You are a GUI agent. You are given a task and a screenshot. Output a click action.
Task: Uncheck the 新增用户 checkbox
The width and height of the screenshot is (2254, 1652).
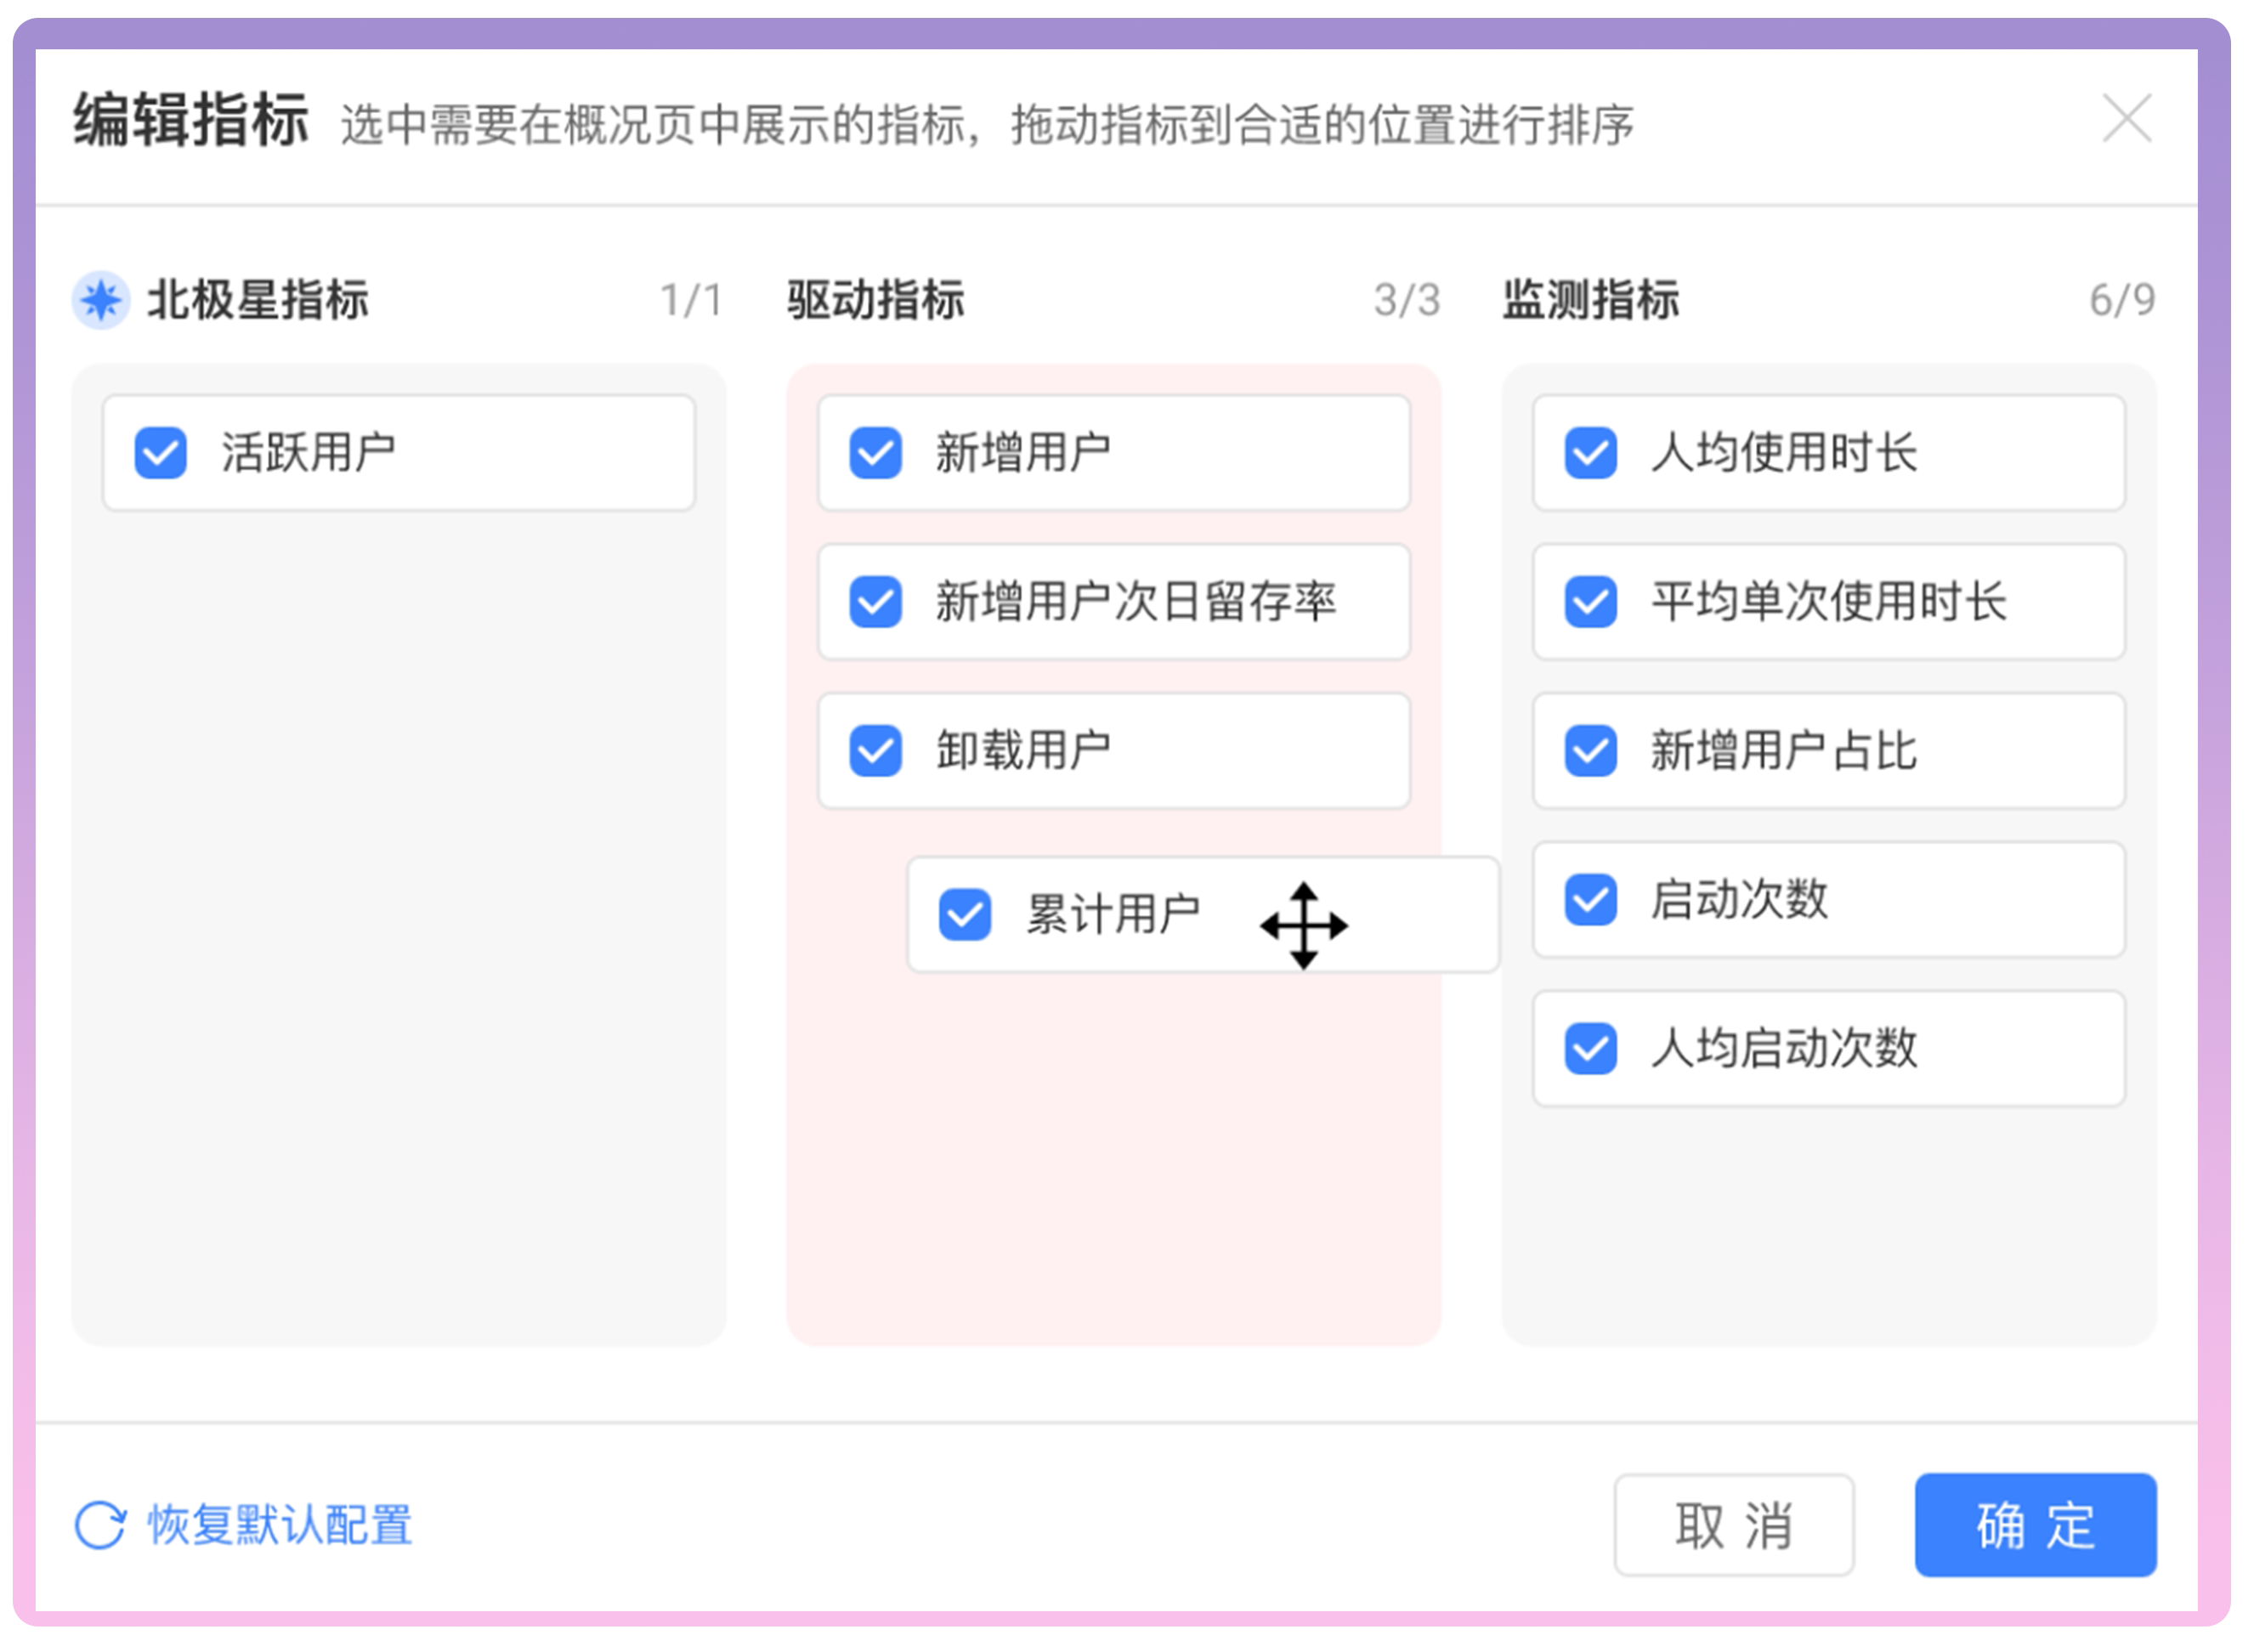click(x=876, y=453)
